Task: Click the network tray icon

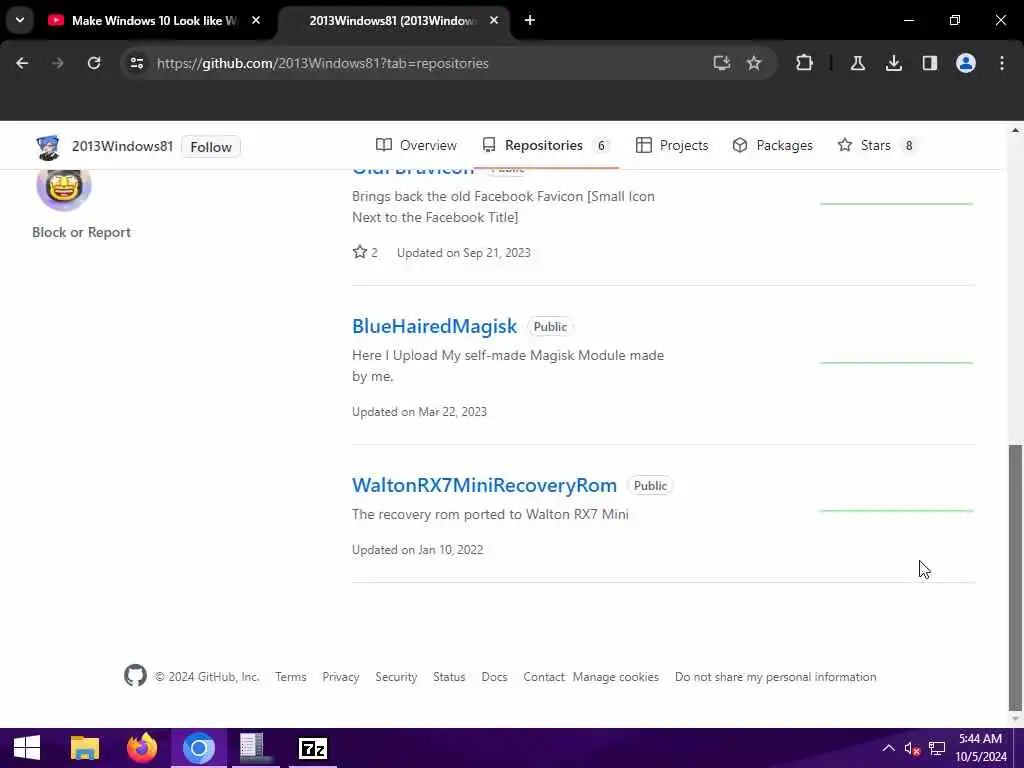Action: (937, 748)
